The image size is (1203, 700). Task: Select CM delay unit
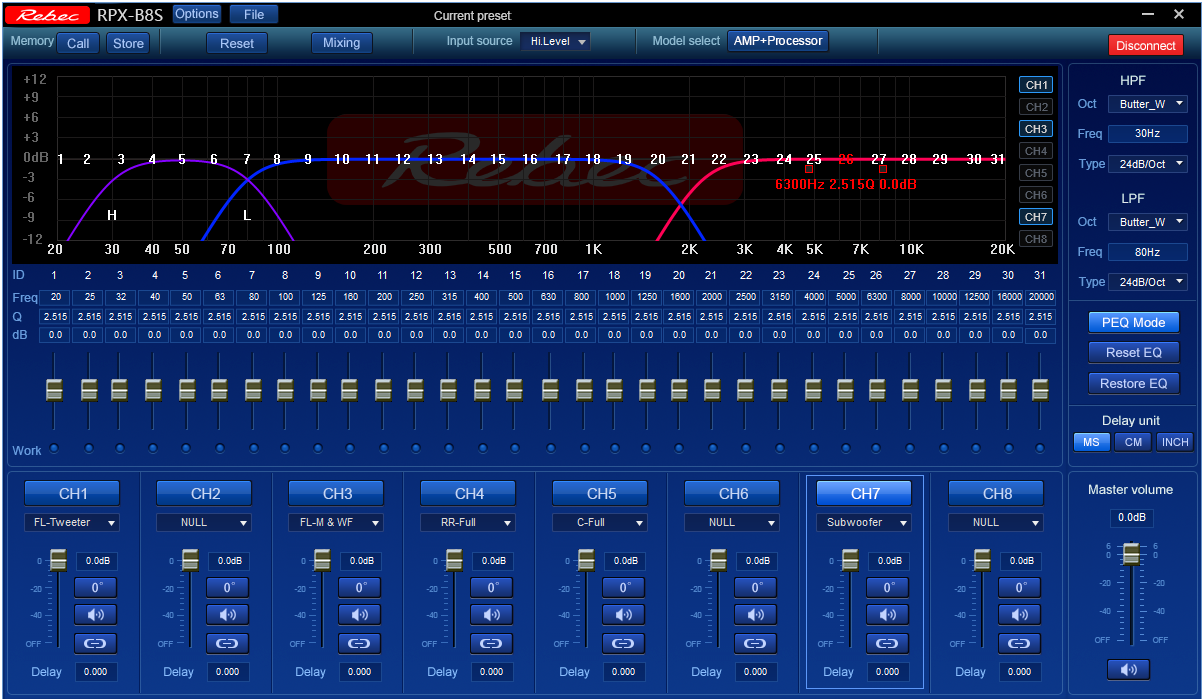[x=1133, y=442]
